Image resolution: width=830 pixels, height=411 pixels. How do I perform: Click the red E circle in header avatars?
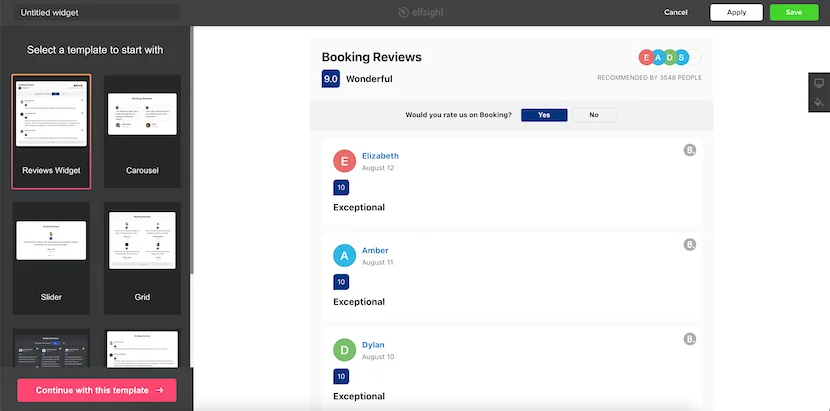646,57
